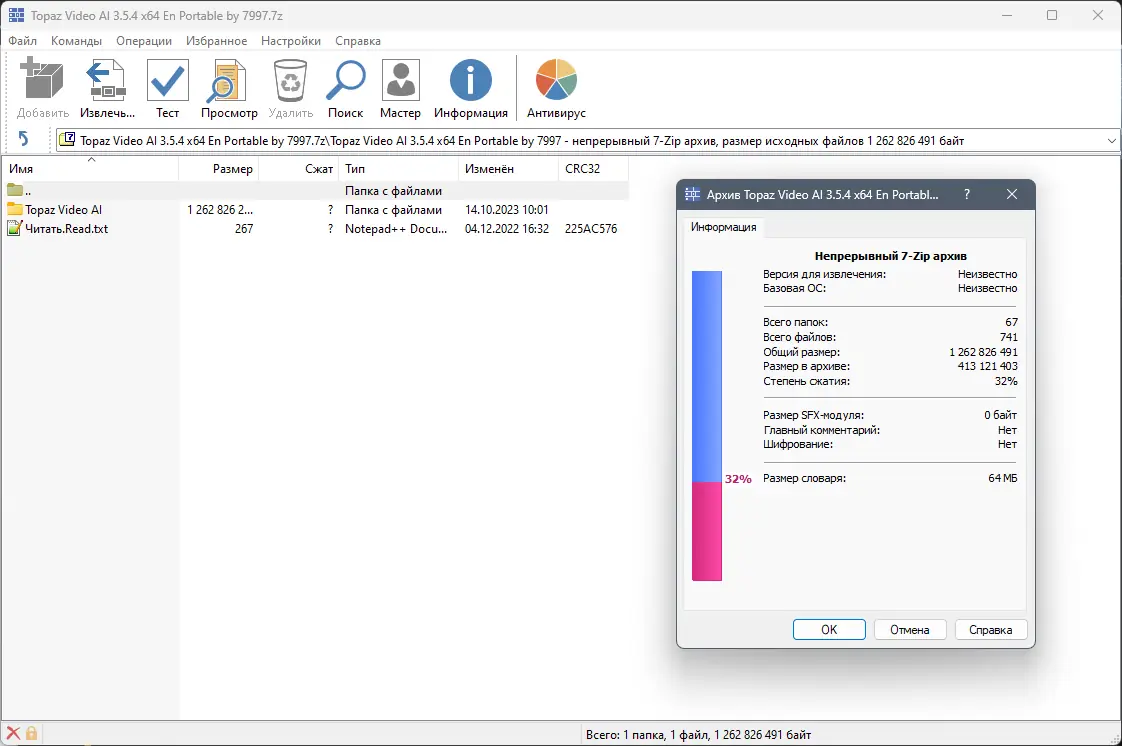Launch the Поиск search icon
Image resolution: width=1122 pixels, height=746 pixels.
pyautogui.click(x=345, y=80)
